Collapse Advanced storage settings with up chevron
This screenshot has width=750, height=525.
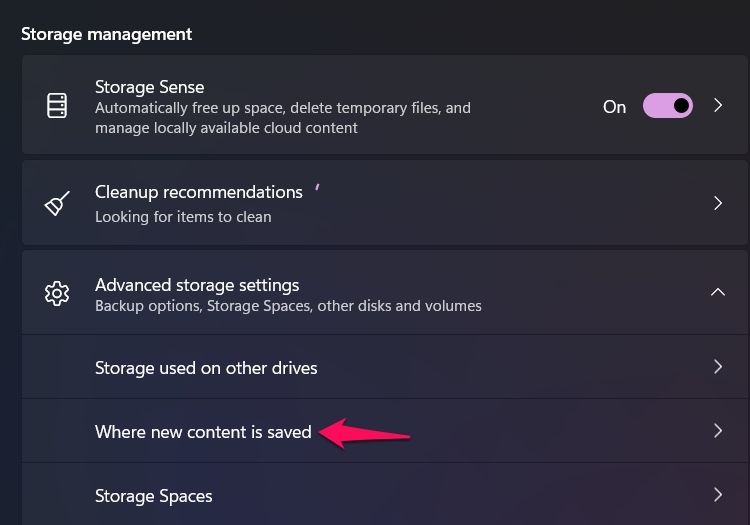coord(717,292)
